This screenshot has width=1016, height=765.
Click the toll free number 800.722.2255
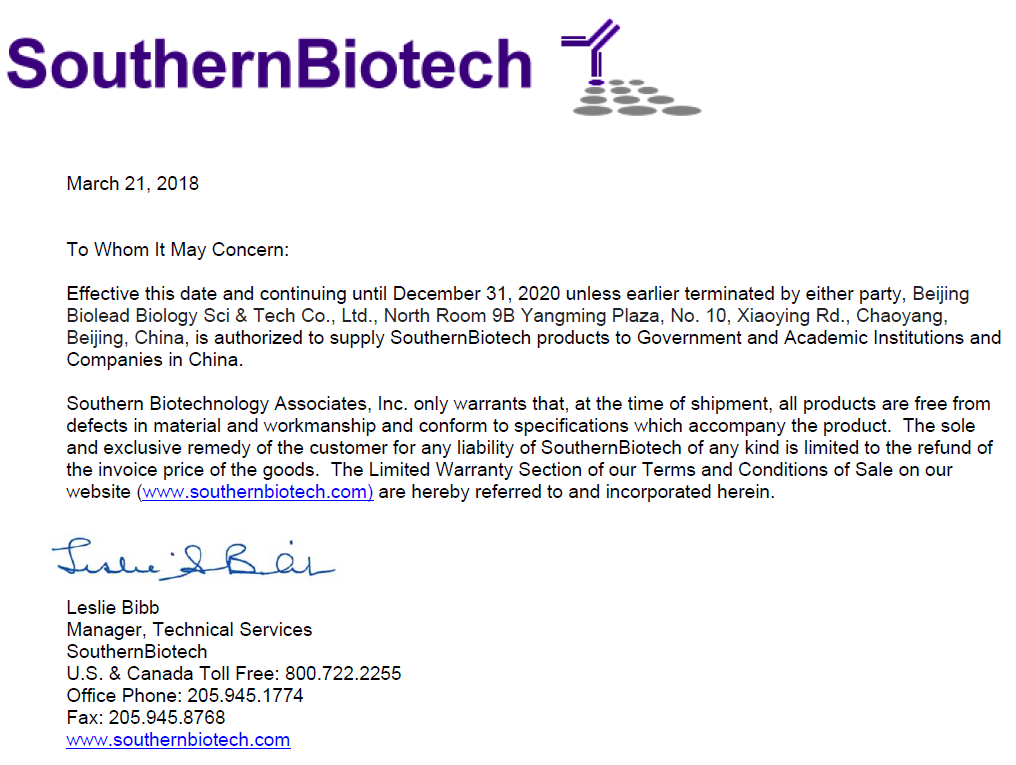click(343, 673)
